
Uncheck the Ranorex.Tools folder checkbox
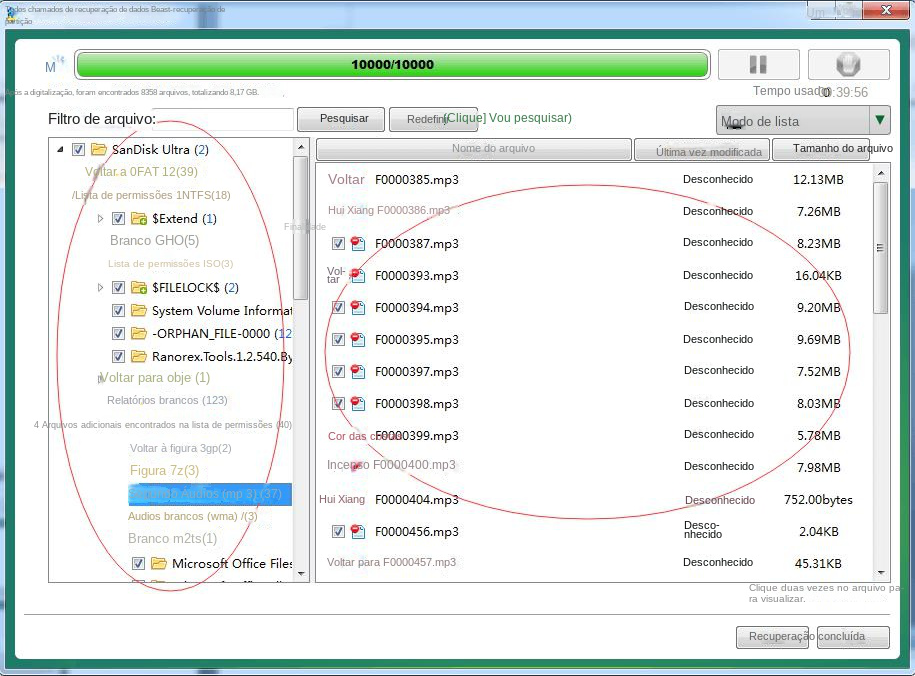tap(118, 356)
